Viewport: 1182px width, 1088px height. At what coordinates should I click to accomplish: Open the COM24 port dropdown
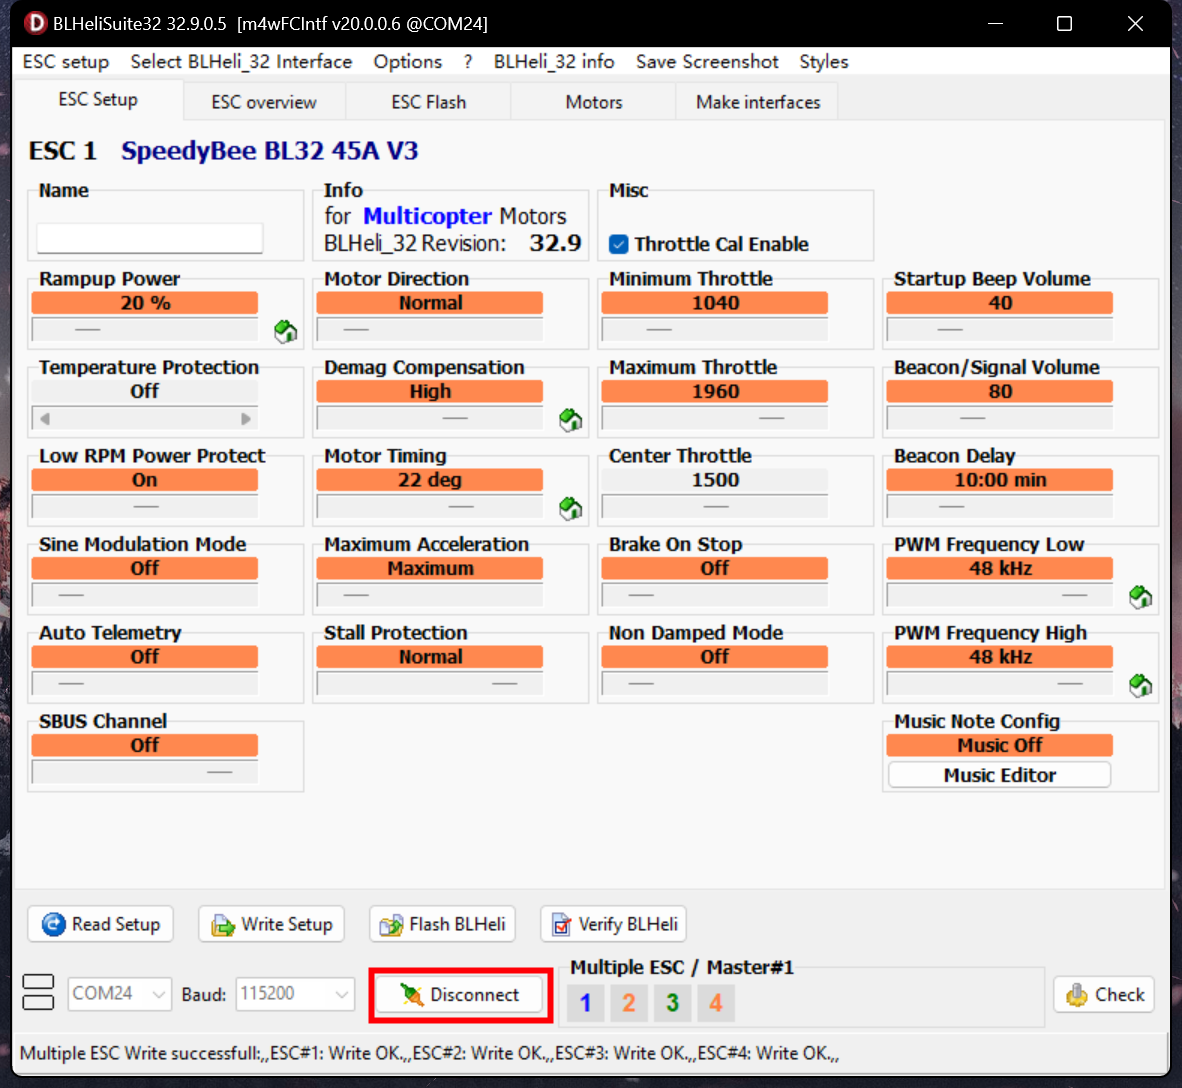(120, 994)
